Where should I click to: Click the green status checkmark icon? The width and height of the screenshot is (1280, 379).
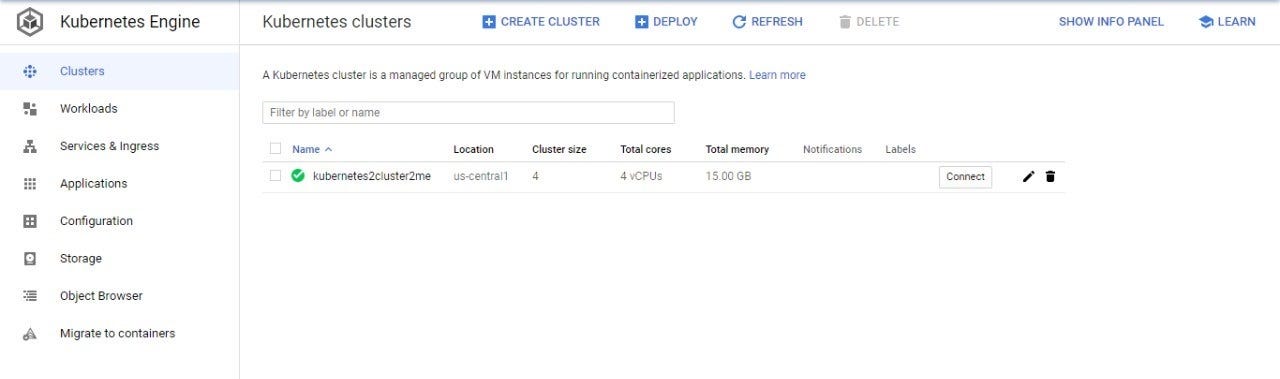click(298, 176)
